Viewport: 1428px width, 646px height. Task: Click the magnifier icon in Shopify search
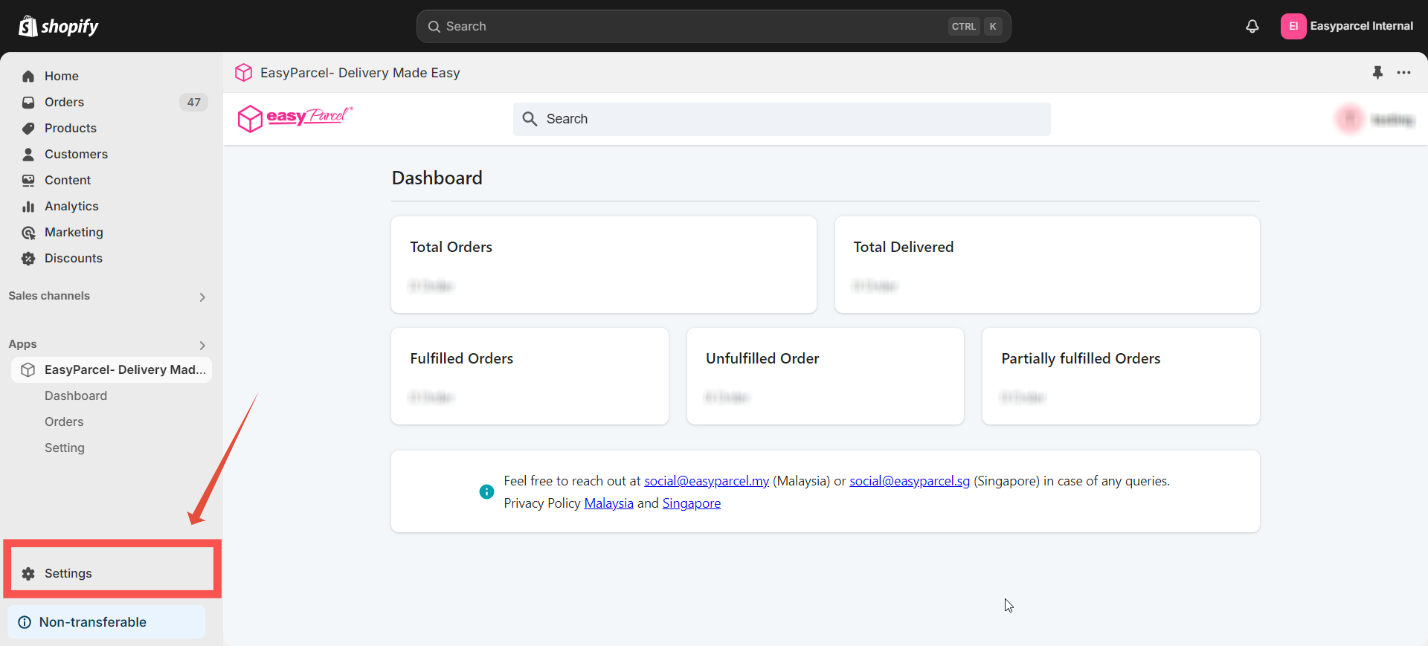coord(434,27)
